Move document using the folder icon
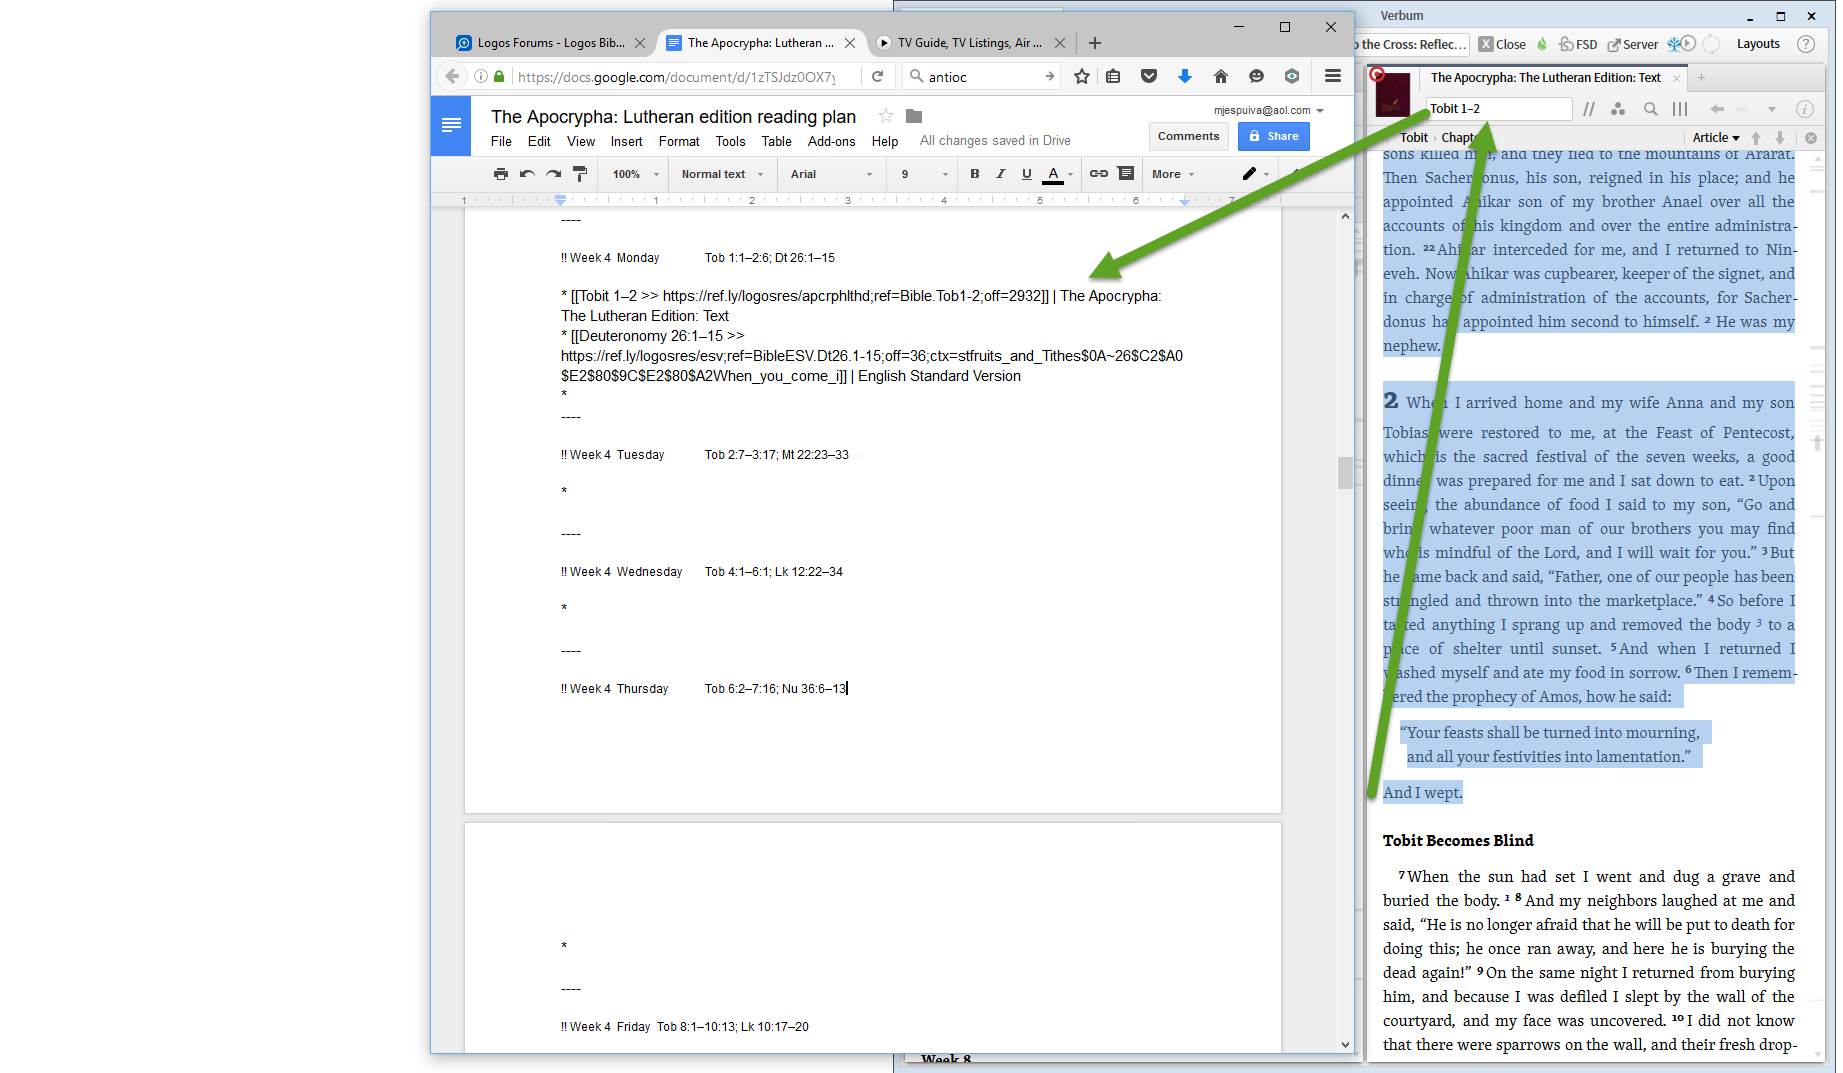This screenshot has width=1843, height=1073. [x=914, y=116]
